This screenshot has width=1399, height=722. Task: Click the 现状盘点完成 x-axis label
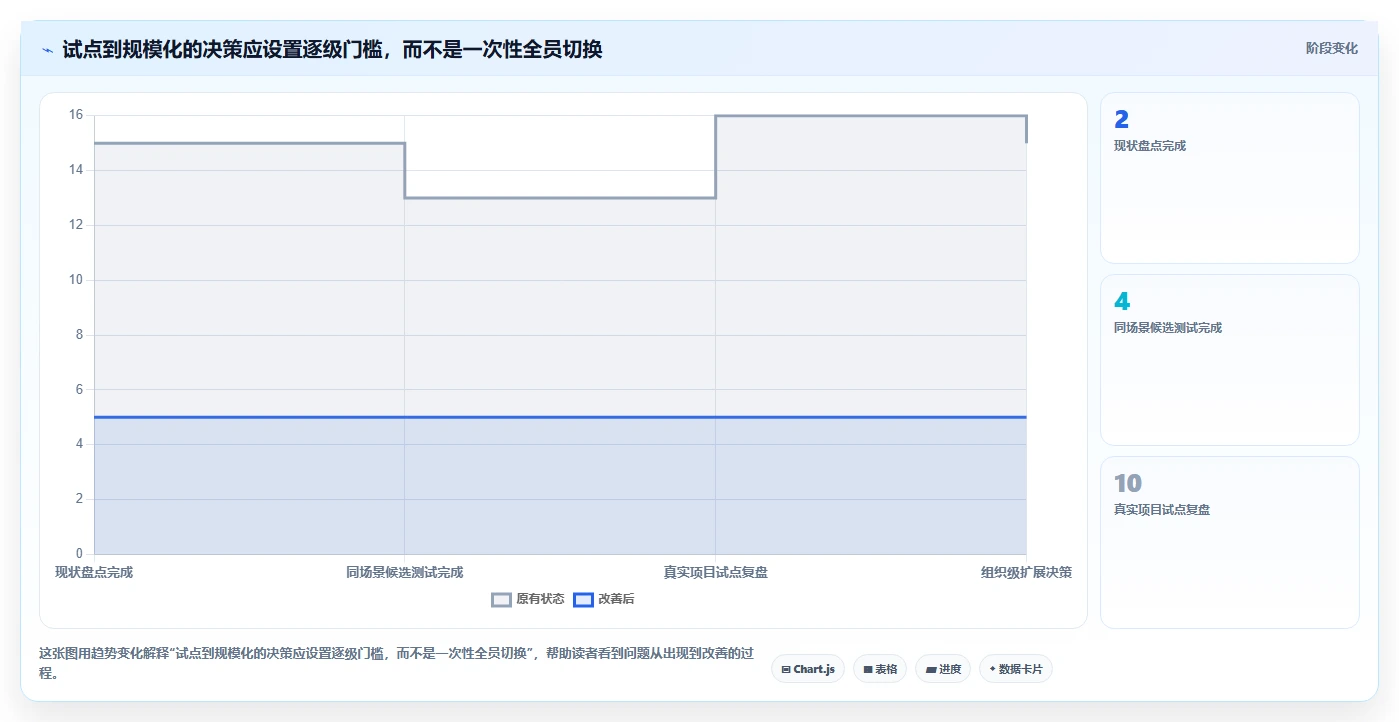coord(94,572)
